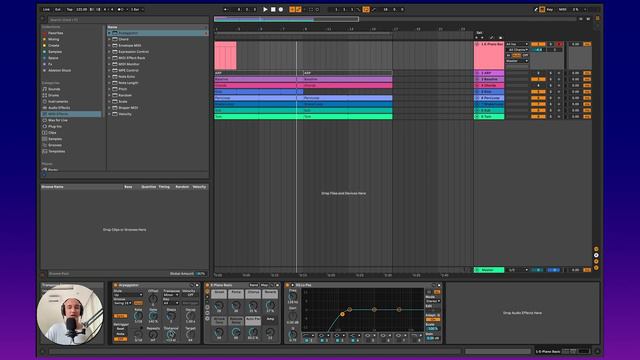Click the hot-swap icon on Arpeggiator device
Screen dimensions: 640x360
[191, 285]
